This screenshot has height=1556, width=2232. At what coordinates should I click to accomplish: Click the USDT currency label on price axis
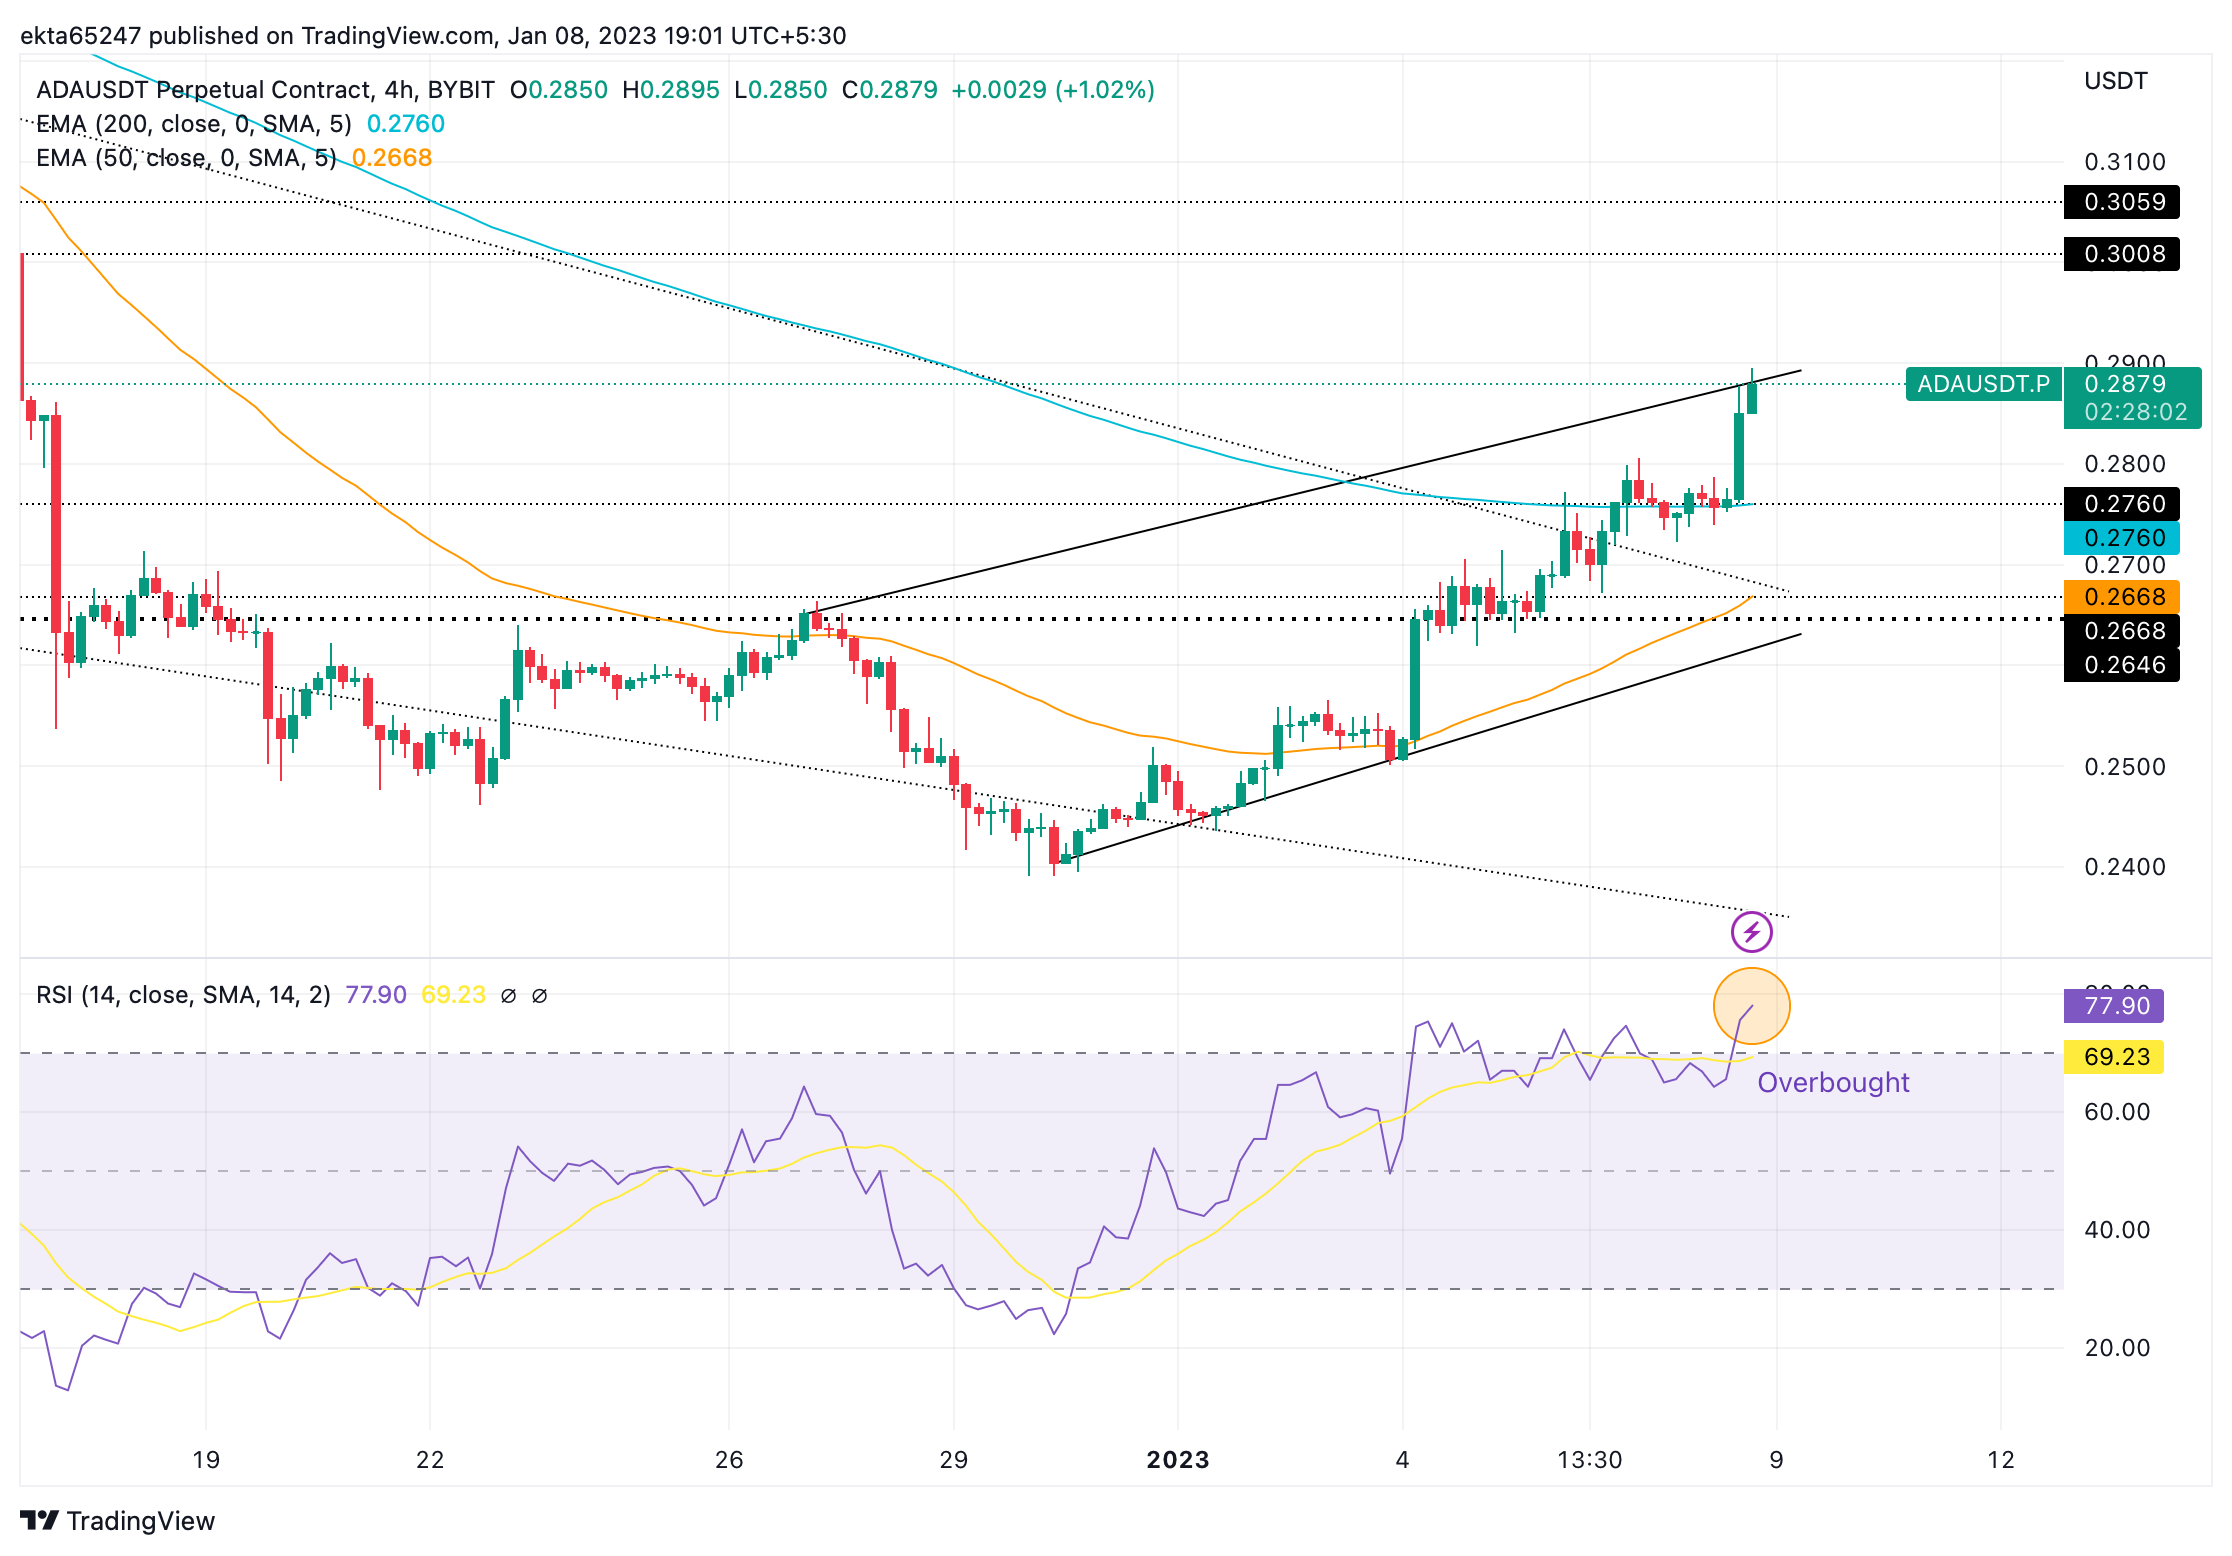click(2115, 81)
